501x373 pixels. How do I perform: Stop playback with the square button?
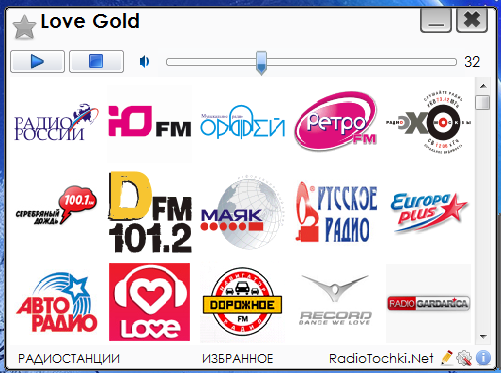click(96, 61)
